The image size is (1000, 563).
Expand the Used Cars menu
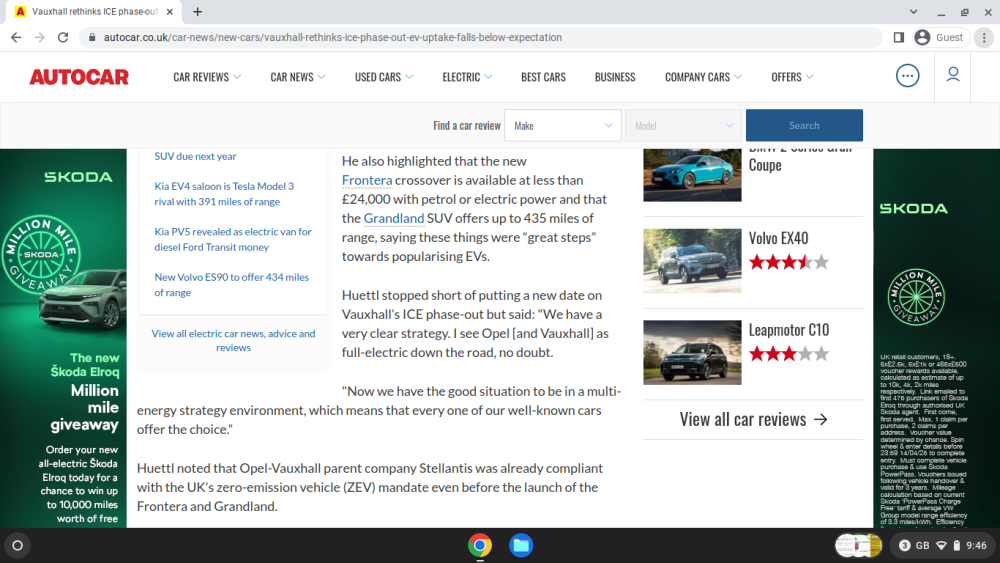click(384, 77)
